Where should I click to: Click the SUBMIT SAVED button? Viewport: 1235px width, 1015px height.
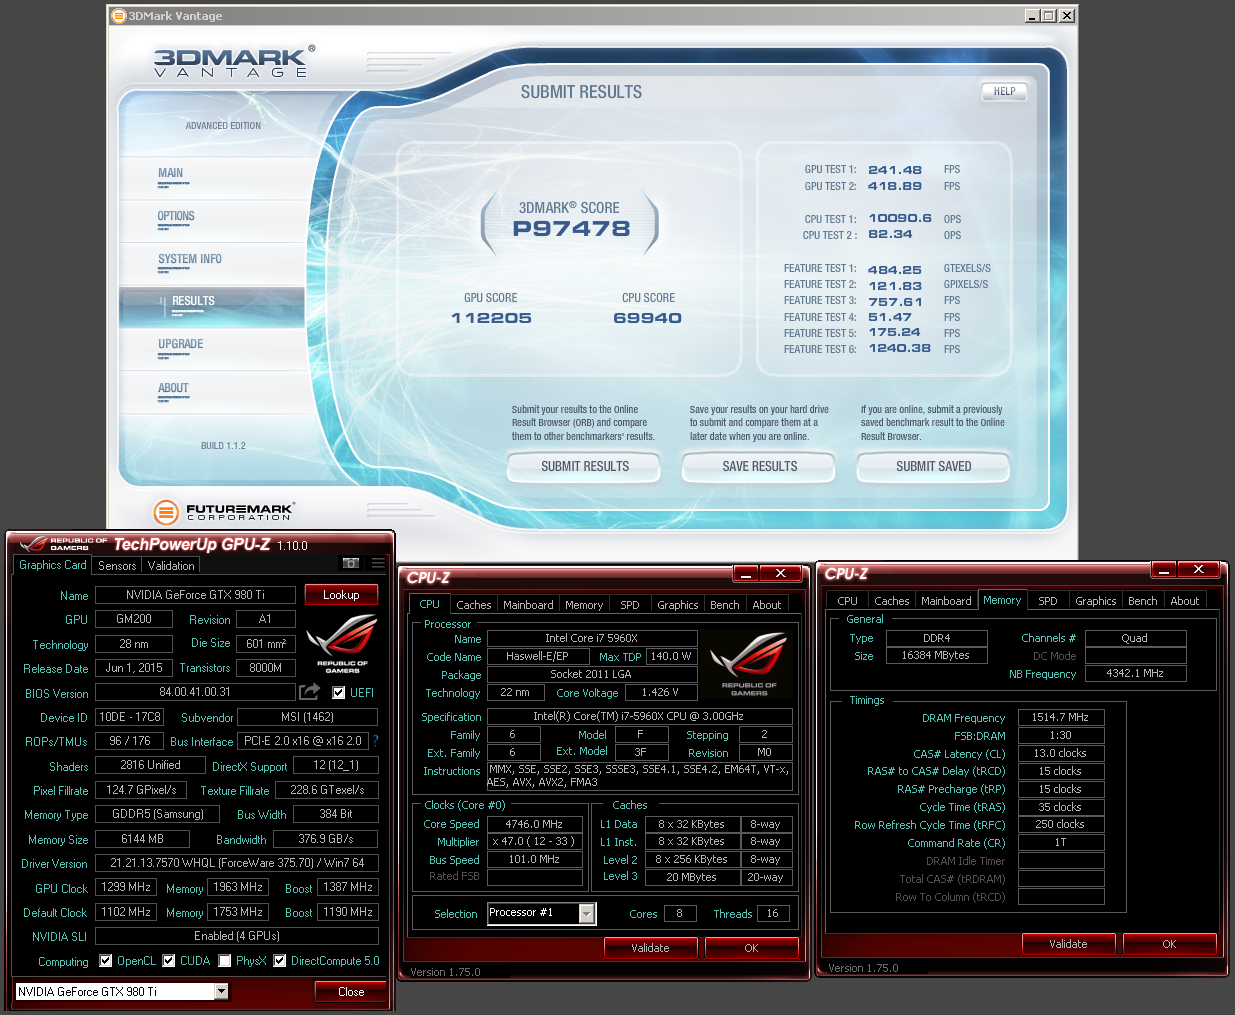coord(934,466)
